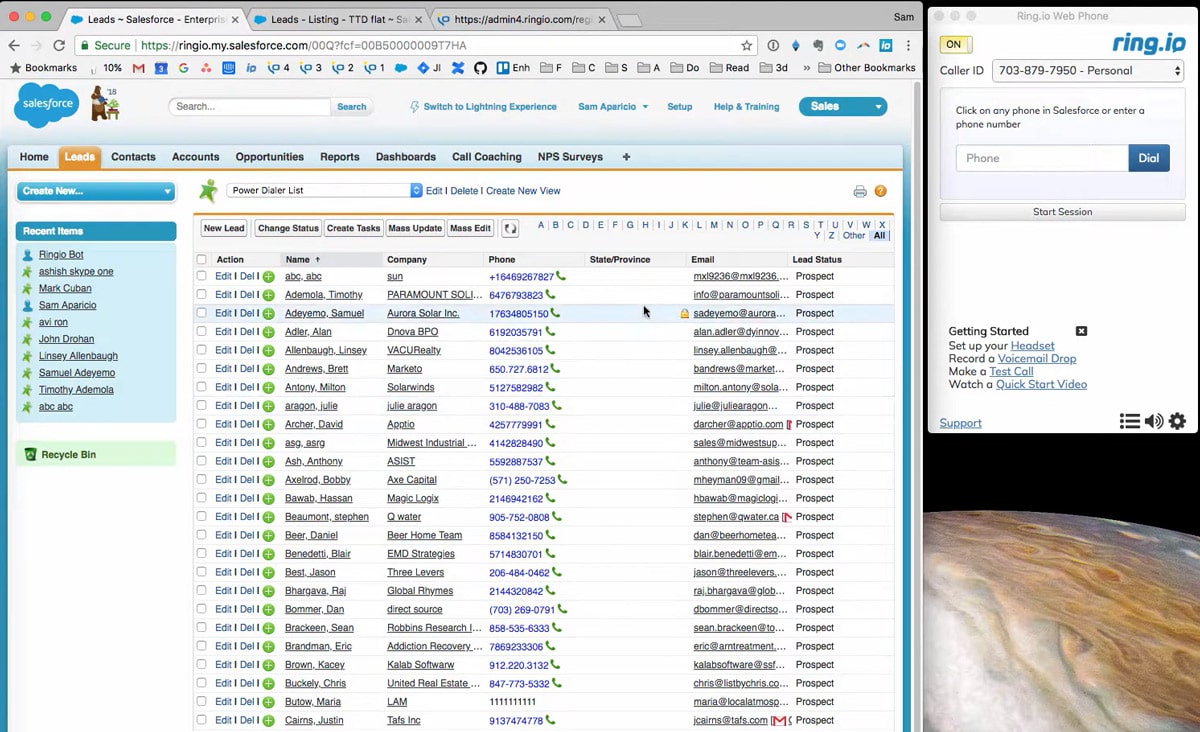Open the Chrome three-dot menu
Screen dimensions: 1200x732
click(908, 45)
